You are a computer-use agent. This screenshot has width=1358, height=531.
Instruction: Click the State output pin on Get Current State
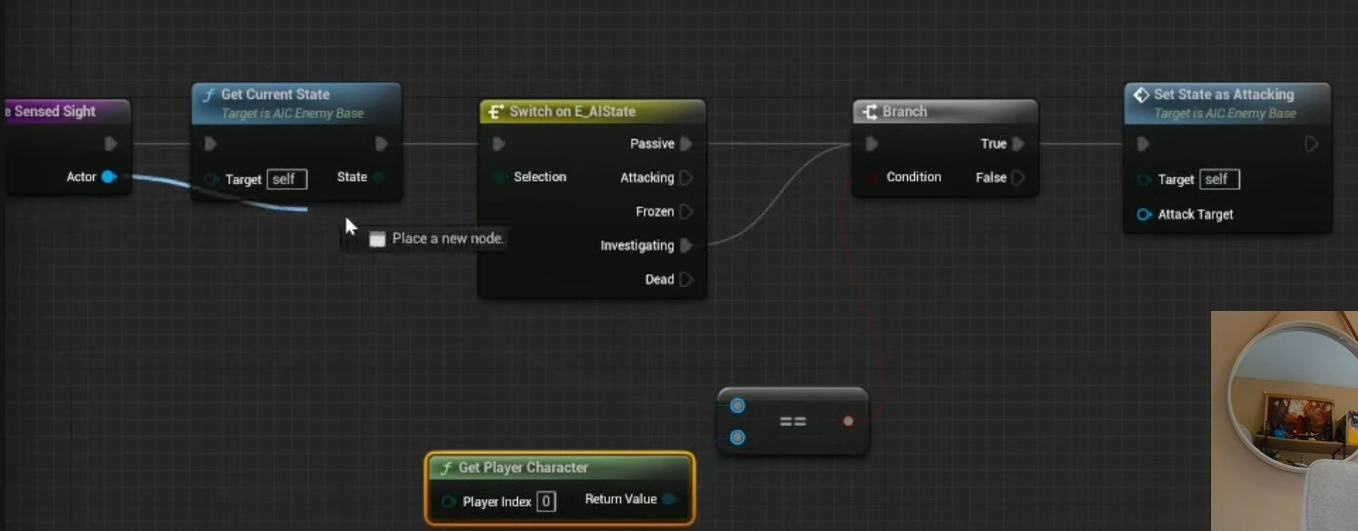(380, 178)
